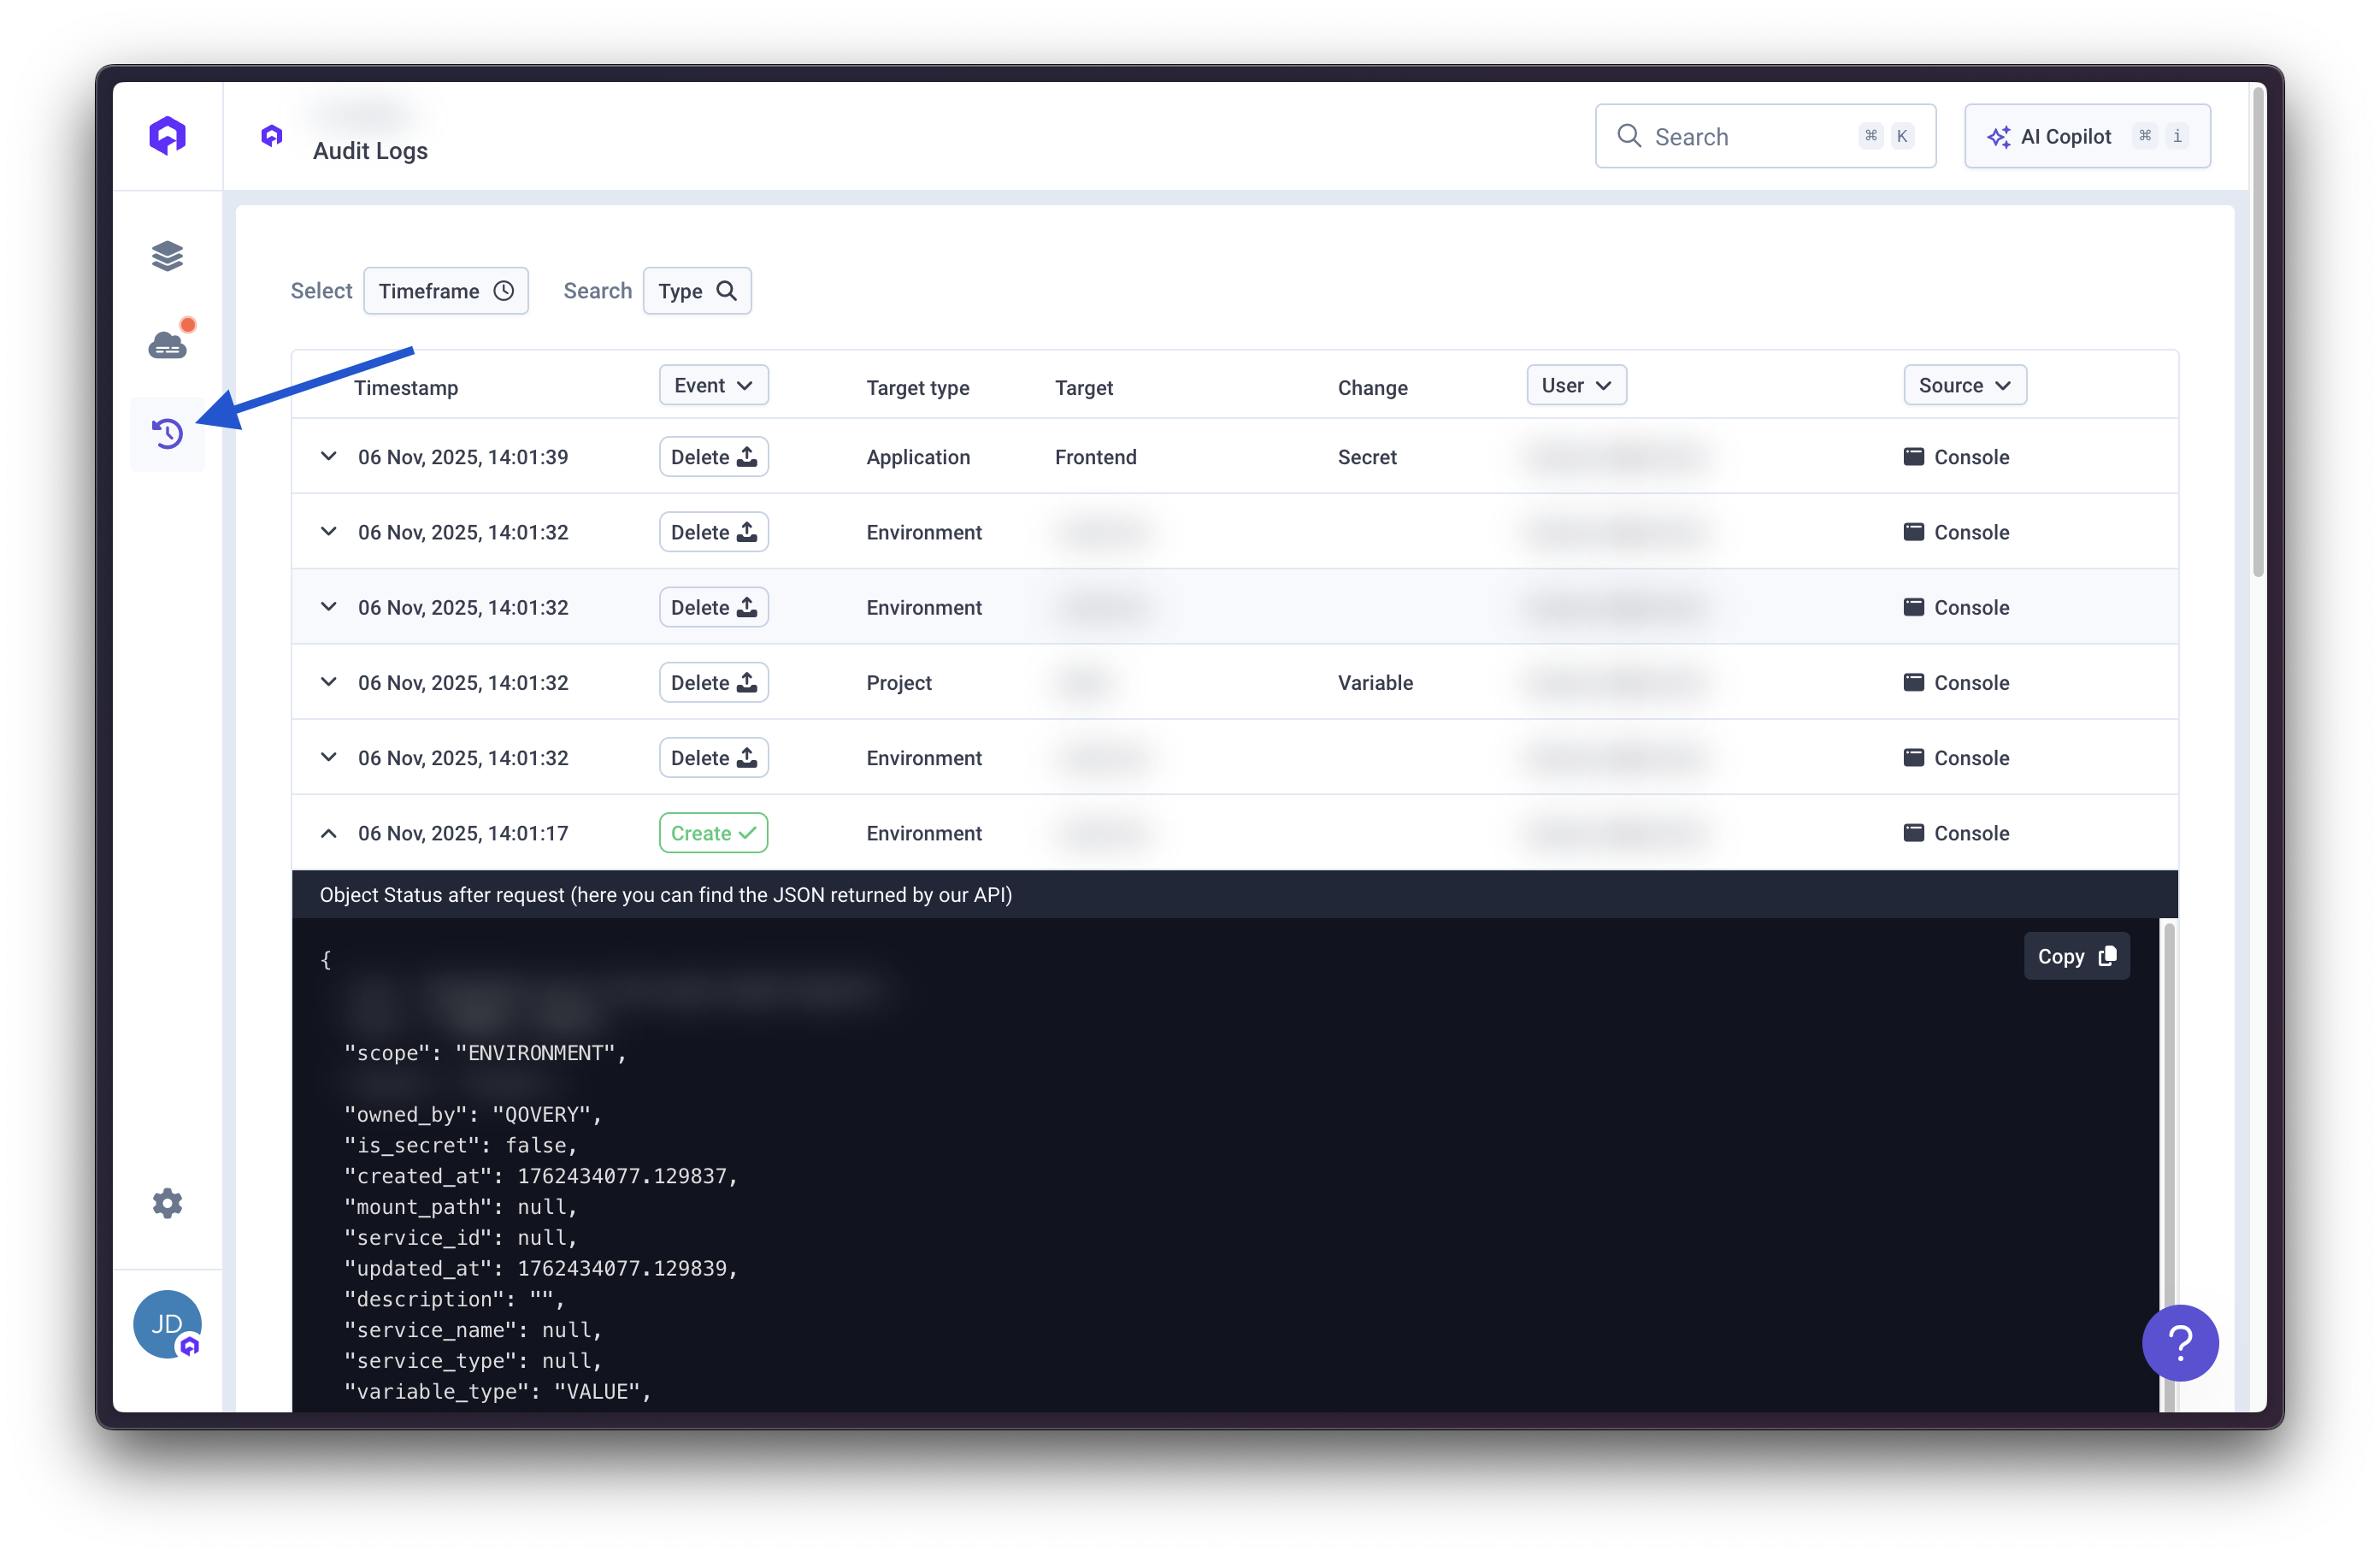Open the Source filter dropdown
This screenshot has height=1556, width=2380.
click(x=1964, y=385)
